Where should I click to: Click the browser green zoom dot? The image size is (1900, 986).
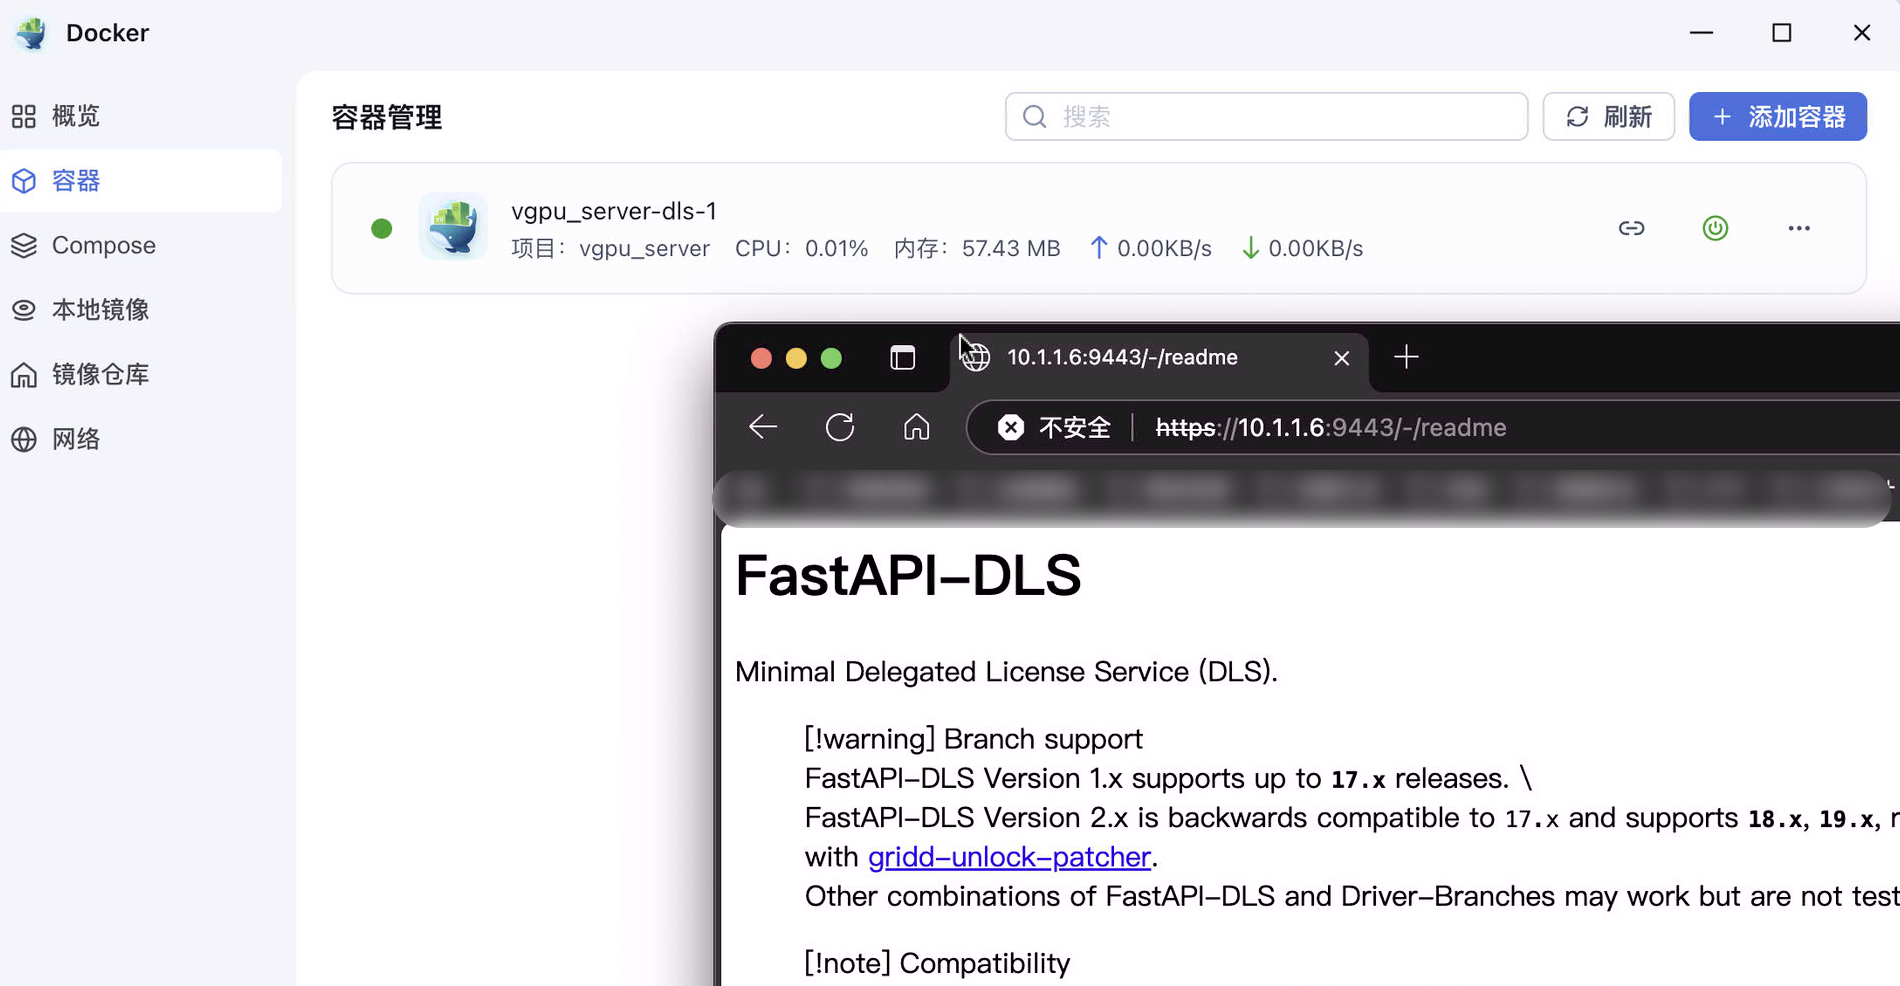point(831,358)
